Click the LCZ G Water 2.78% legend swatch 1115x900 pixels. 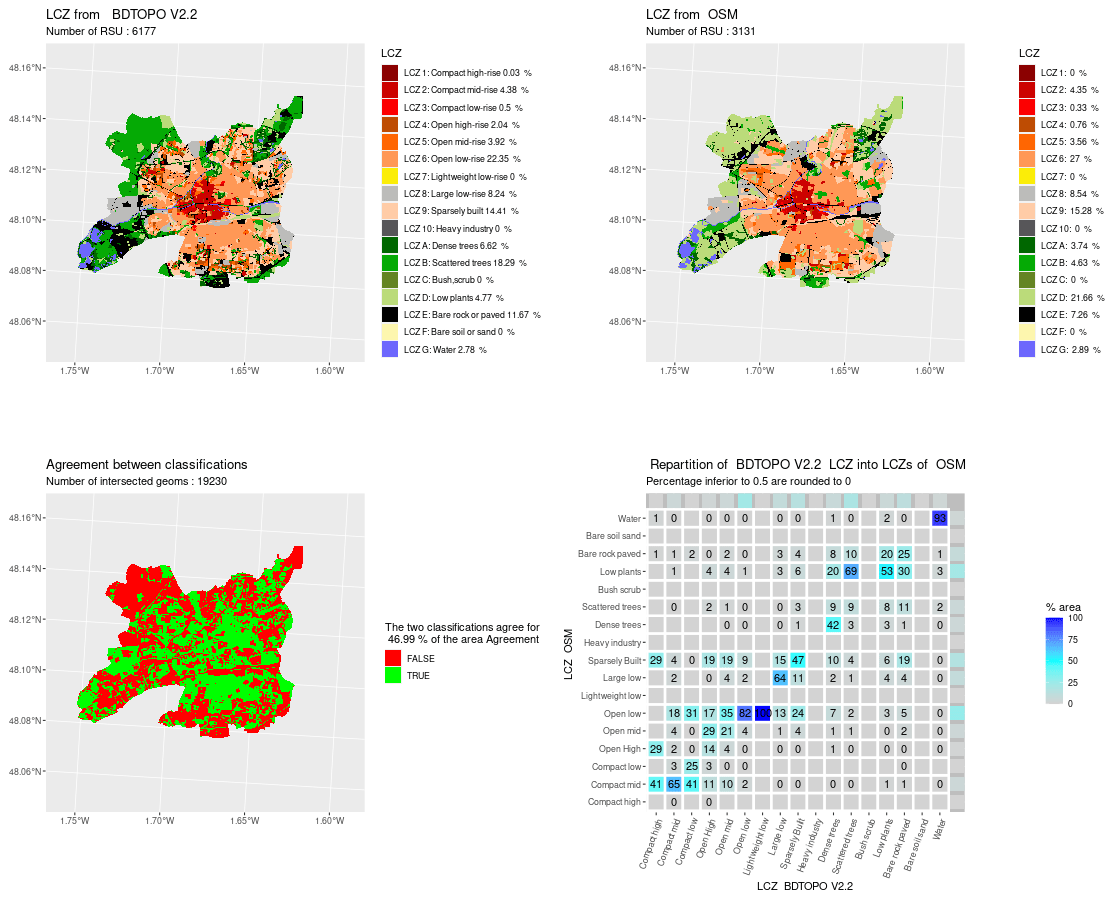click(390, 350)
